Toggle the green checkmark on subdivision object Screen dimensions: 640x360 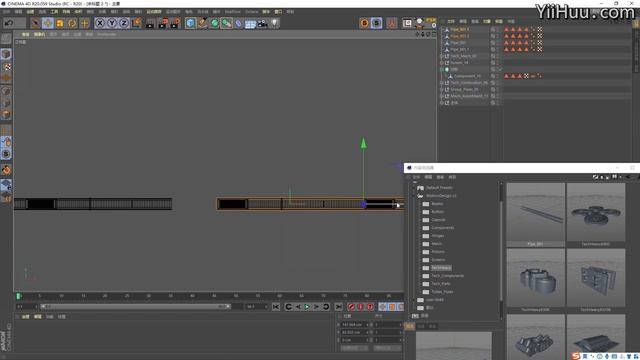coord(499,69)
